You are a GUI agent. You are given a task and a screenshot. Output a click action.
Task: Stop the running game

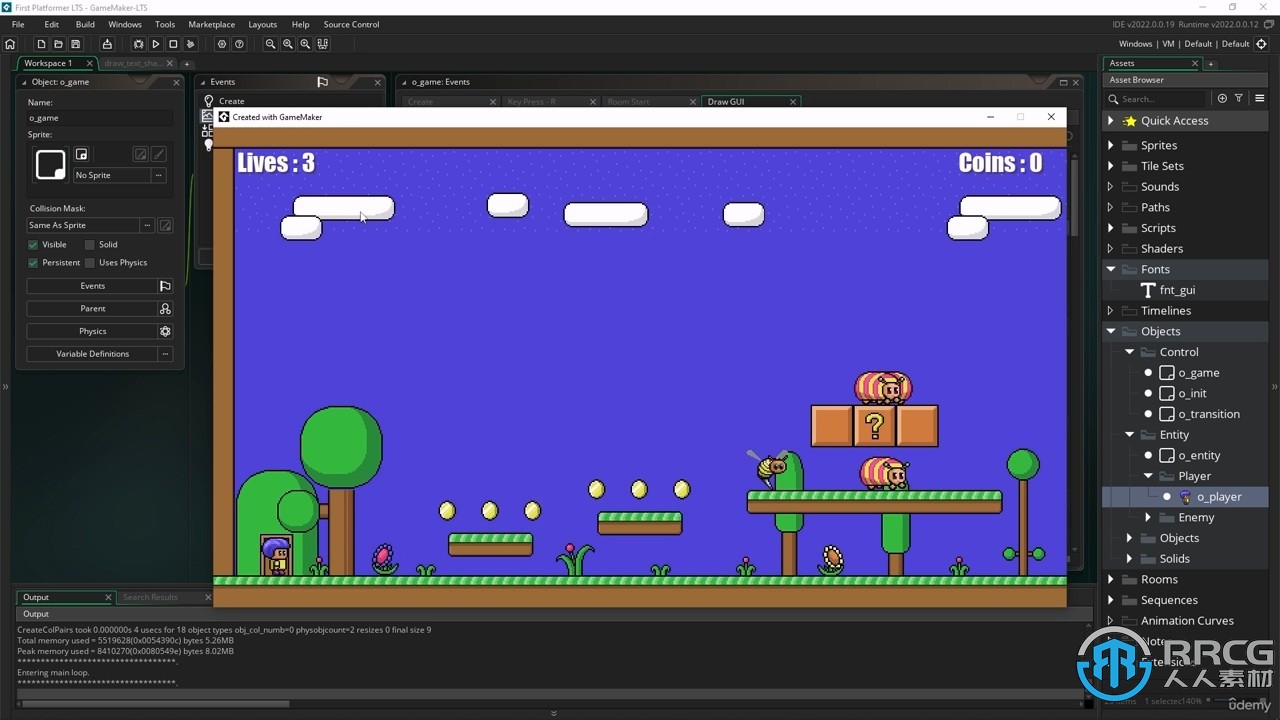[173, 44]
